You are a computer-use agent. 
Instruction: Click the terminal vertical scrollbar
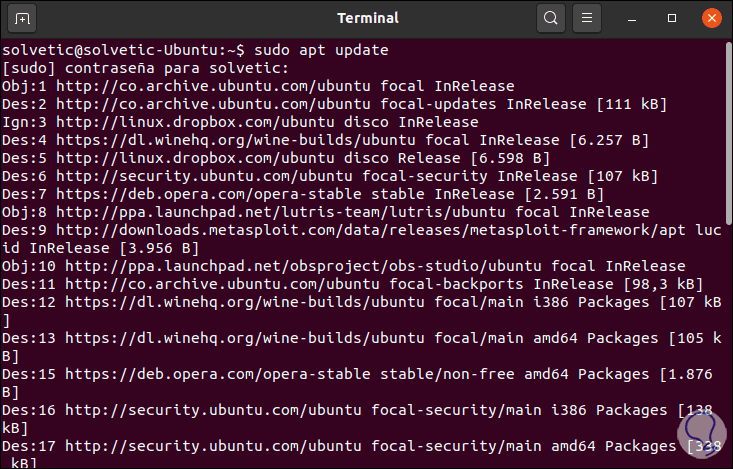coord(728,250)
